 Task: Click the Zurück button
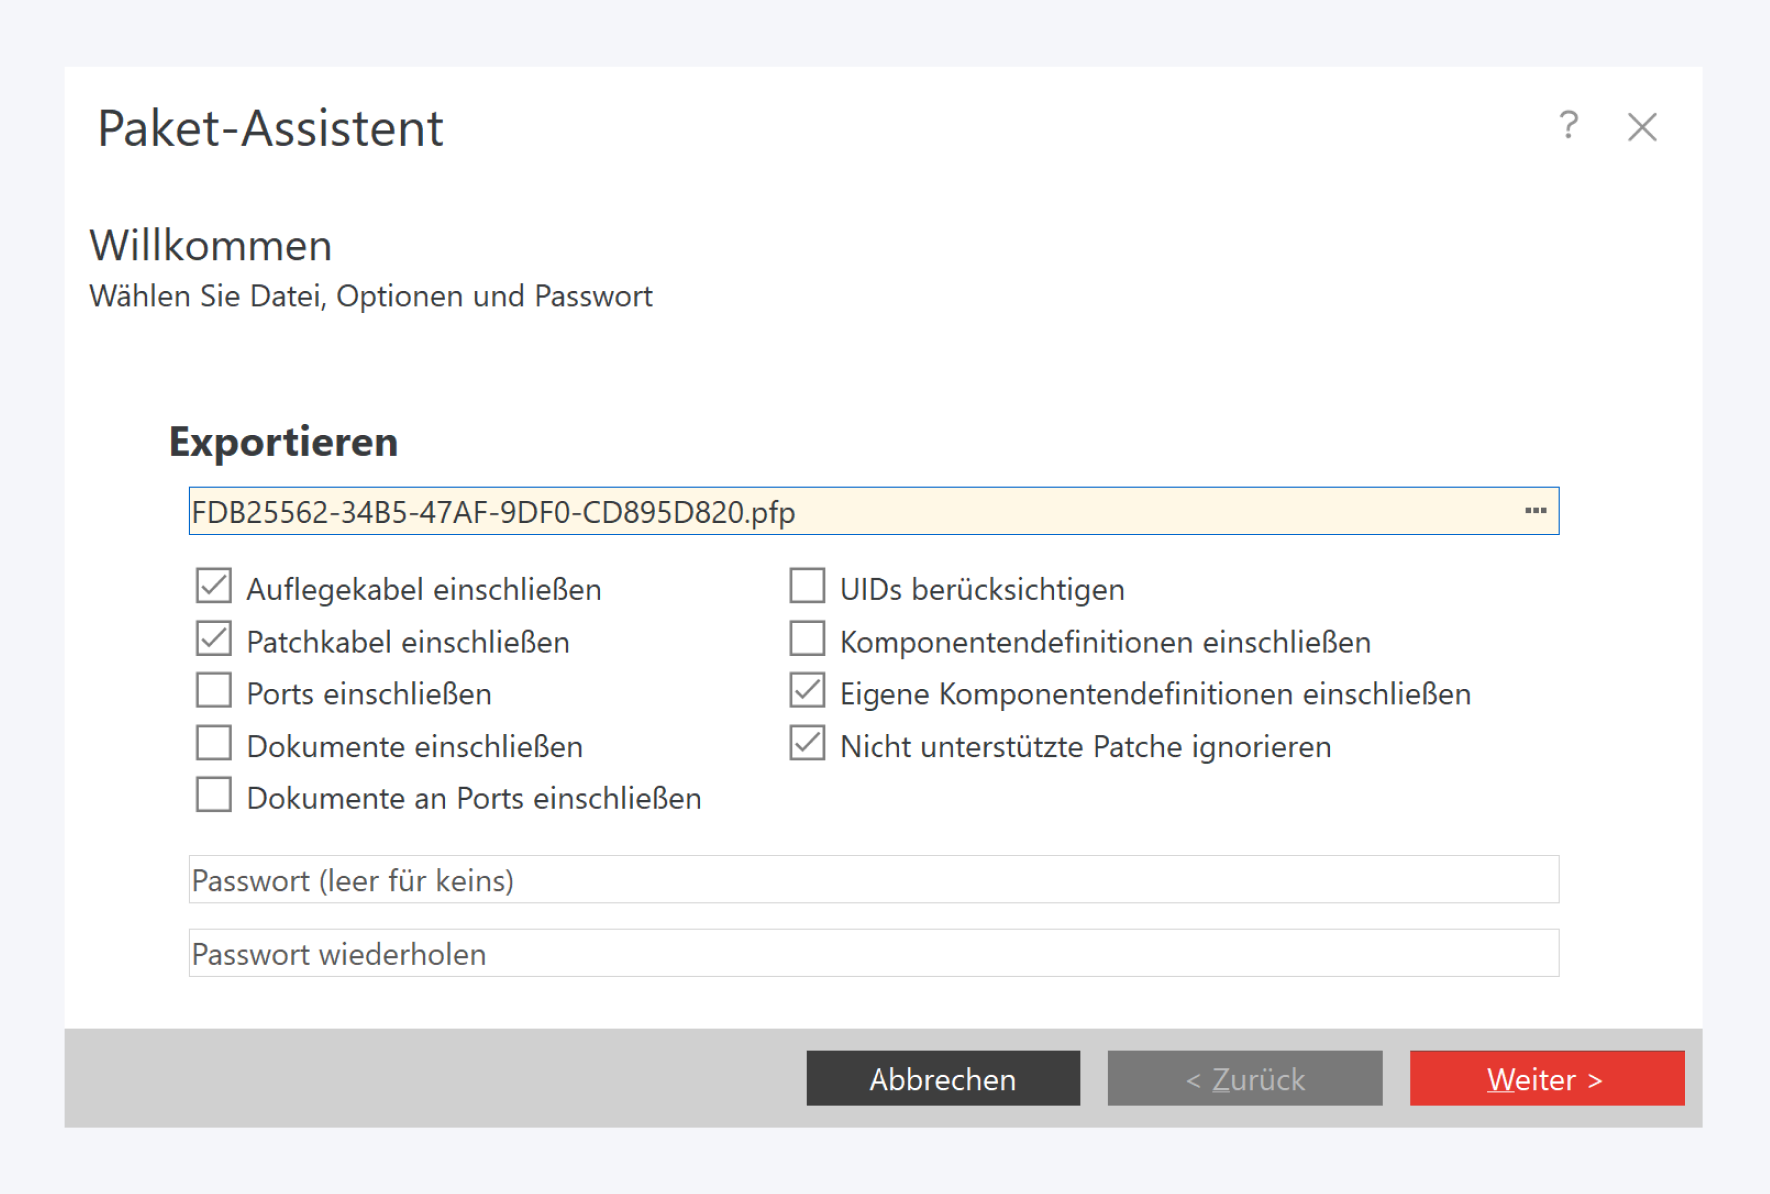pyautogui.click(x=1244, y=1078)
